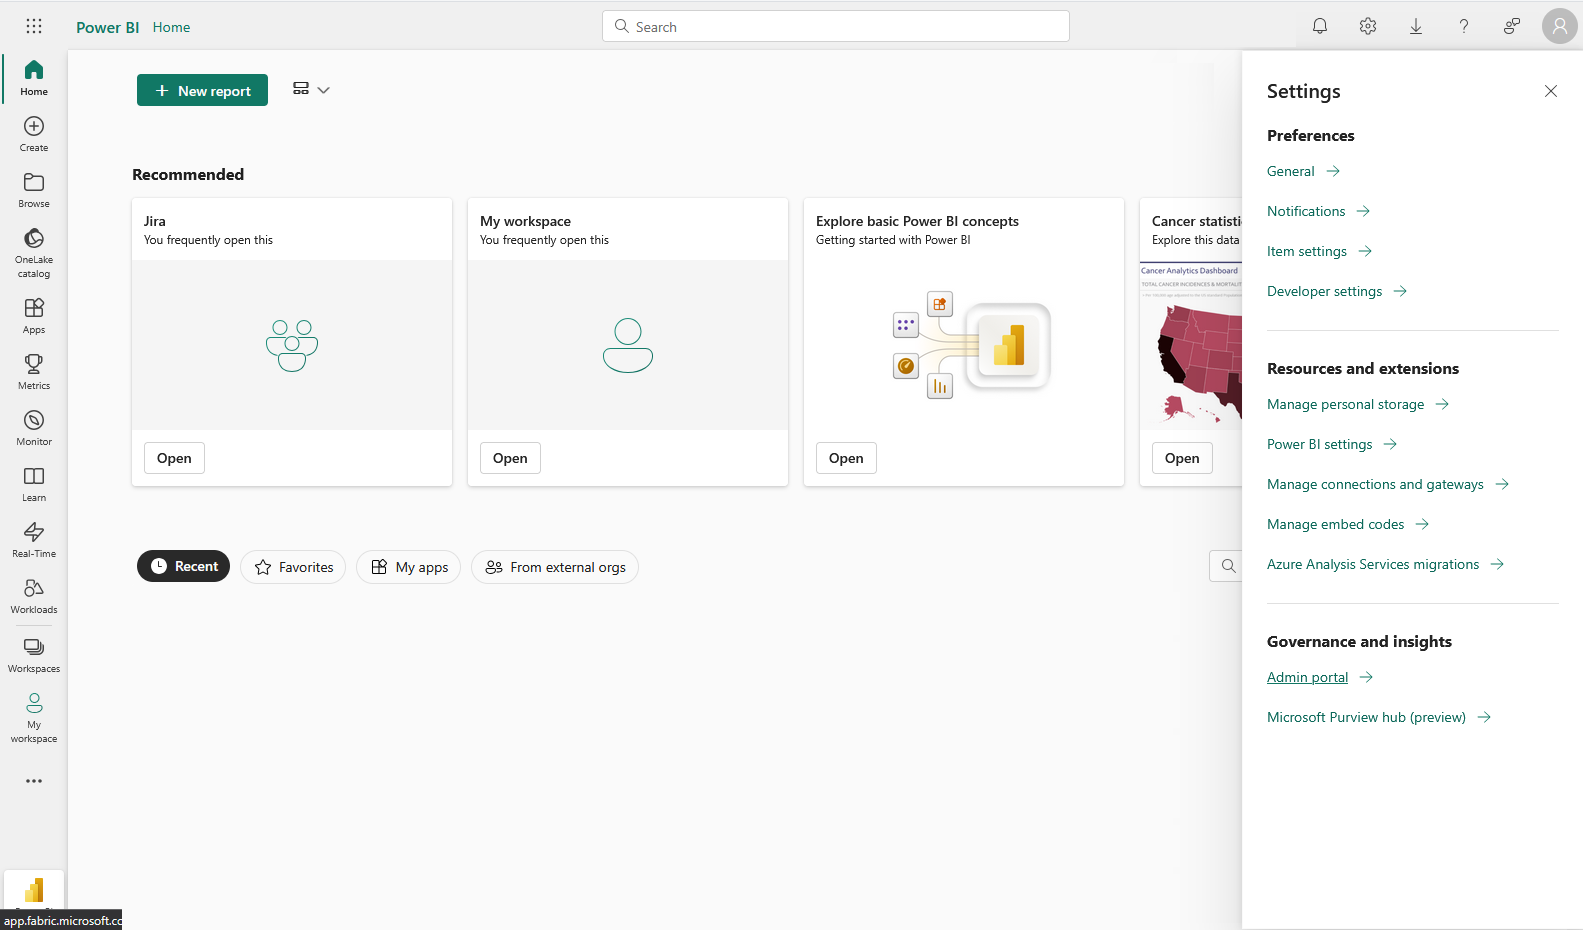Open Real-Time hub in sidebar
Viewport: 1583px width, 930px height.
[34, 539]
